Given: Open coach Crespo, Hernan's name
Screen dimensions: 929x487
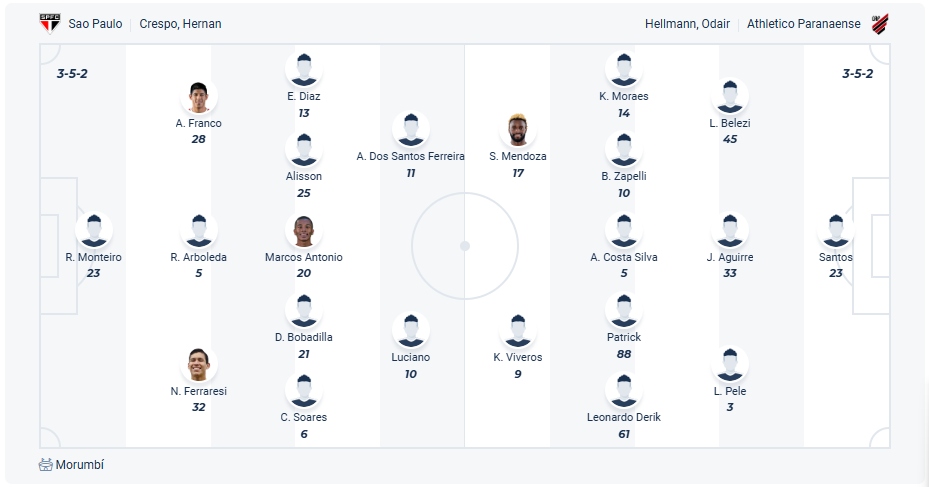Looking at the screenshot, I should 180,24.
